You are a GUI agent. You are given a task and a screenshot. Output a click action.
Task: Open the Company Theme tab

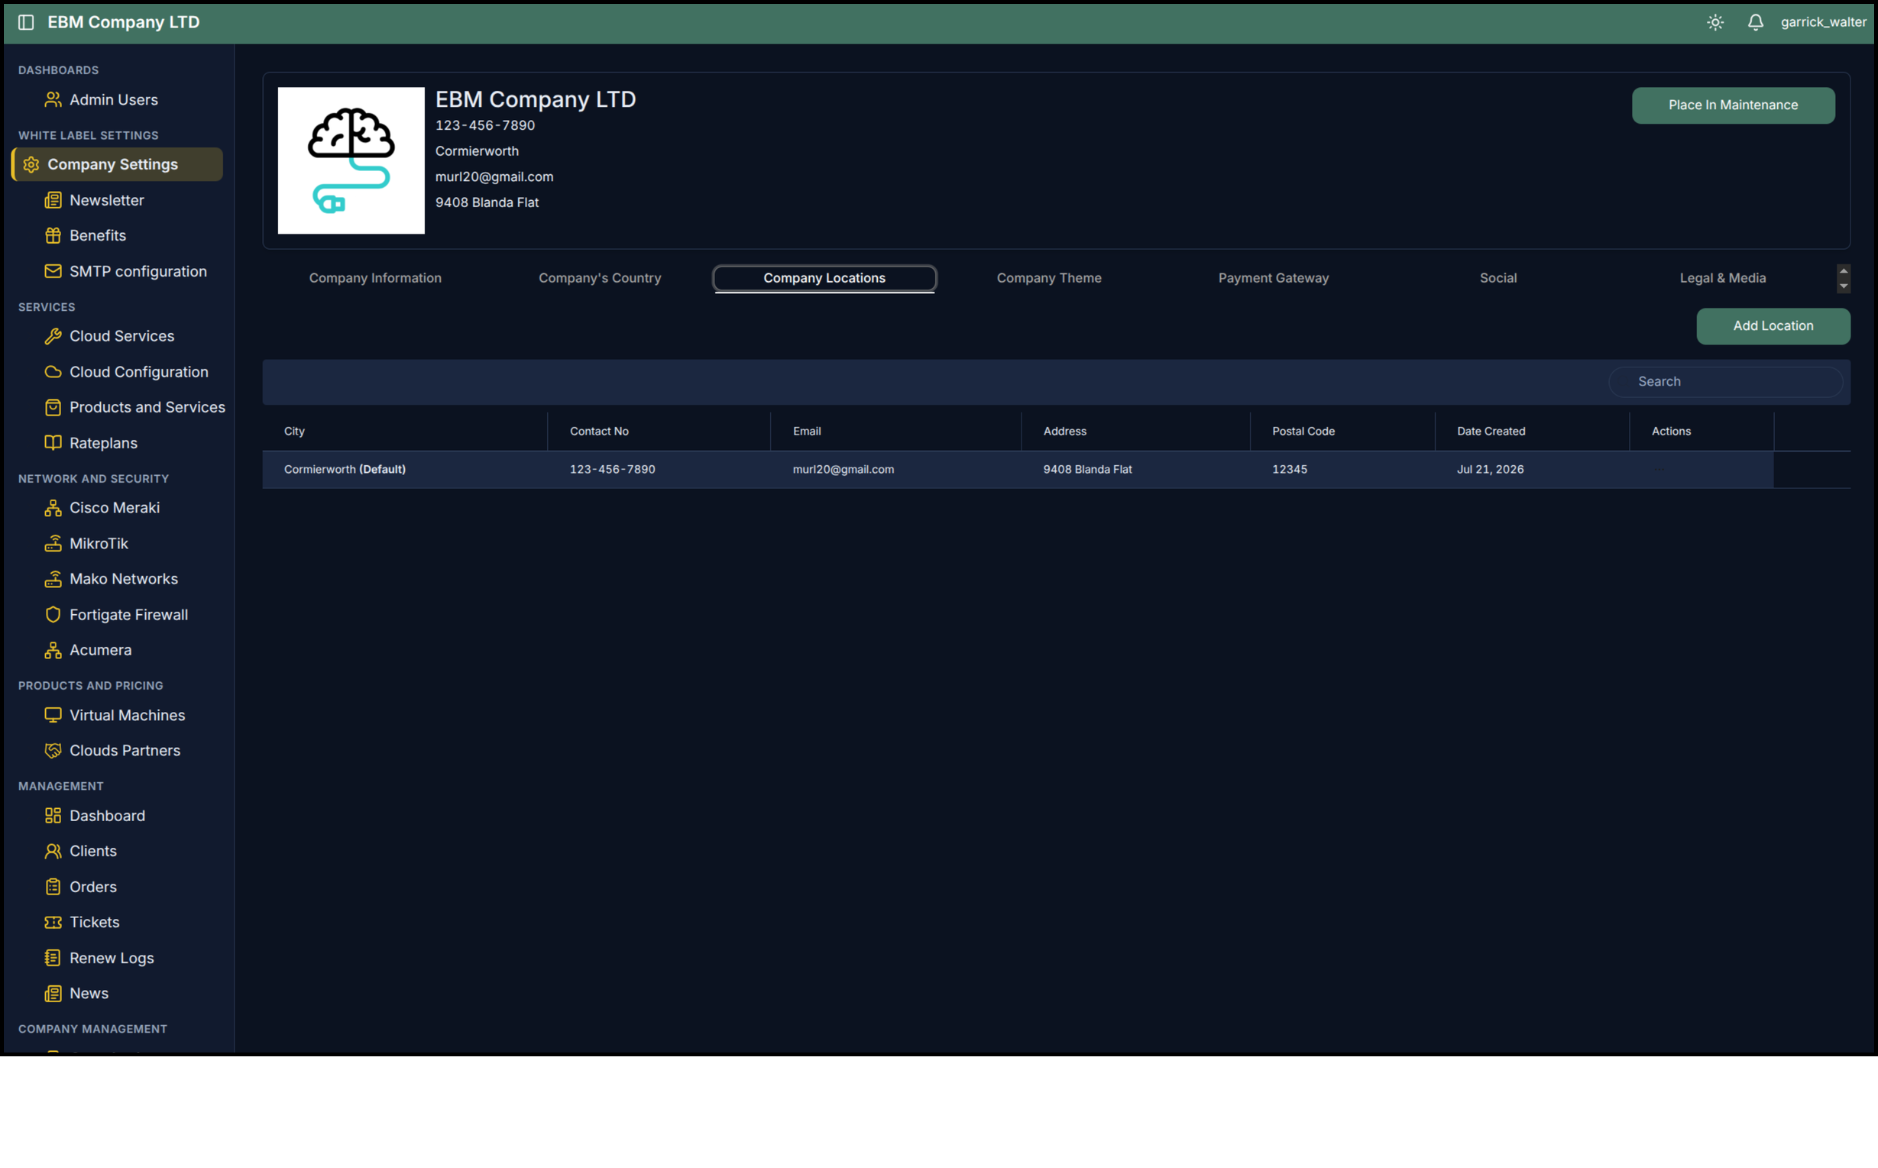[x=1049, y=278]
